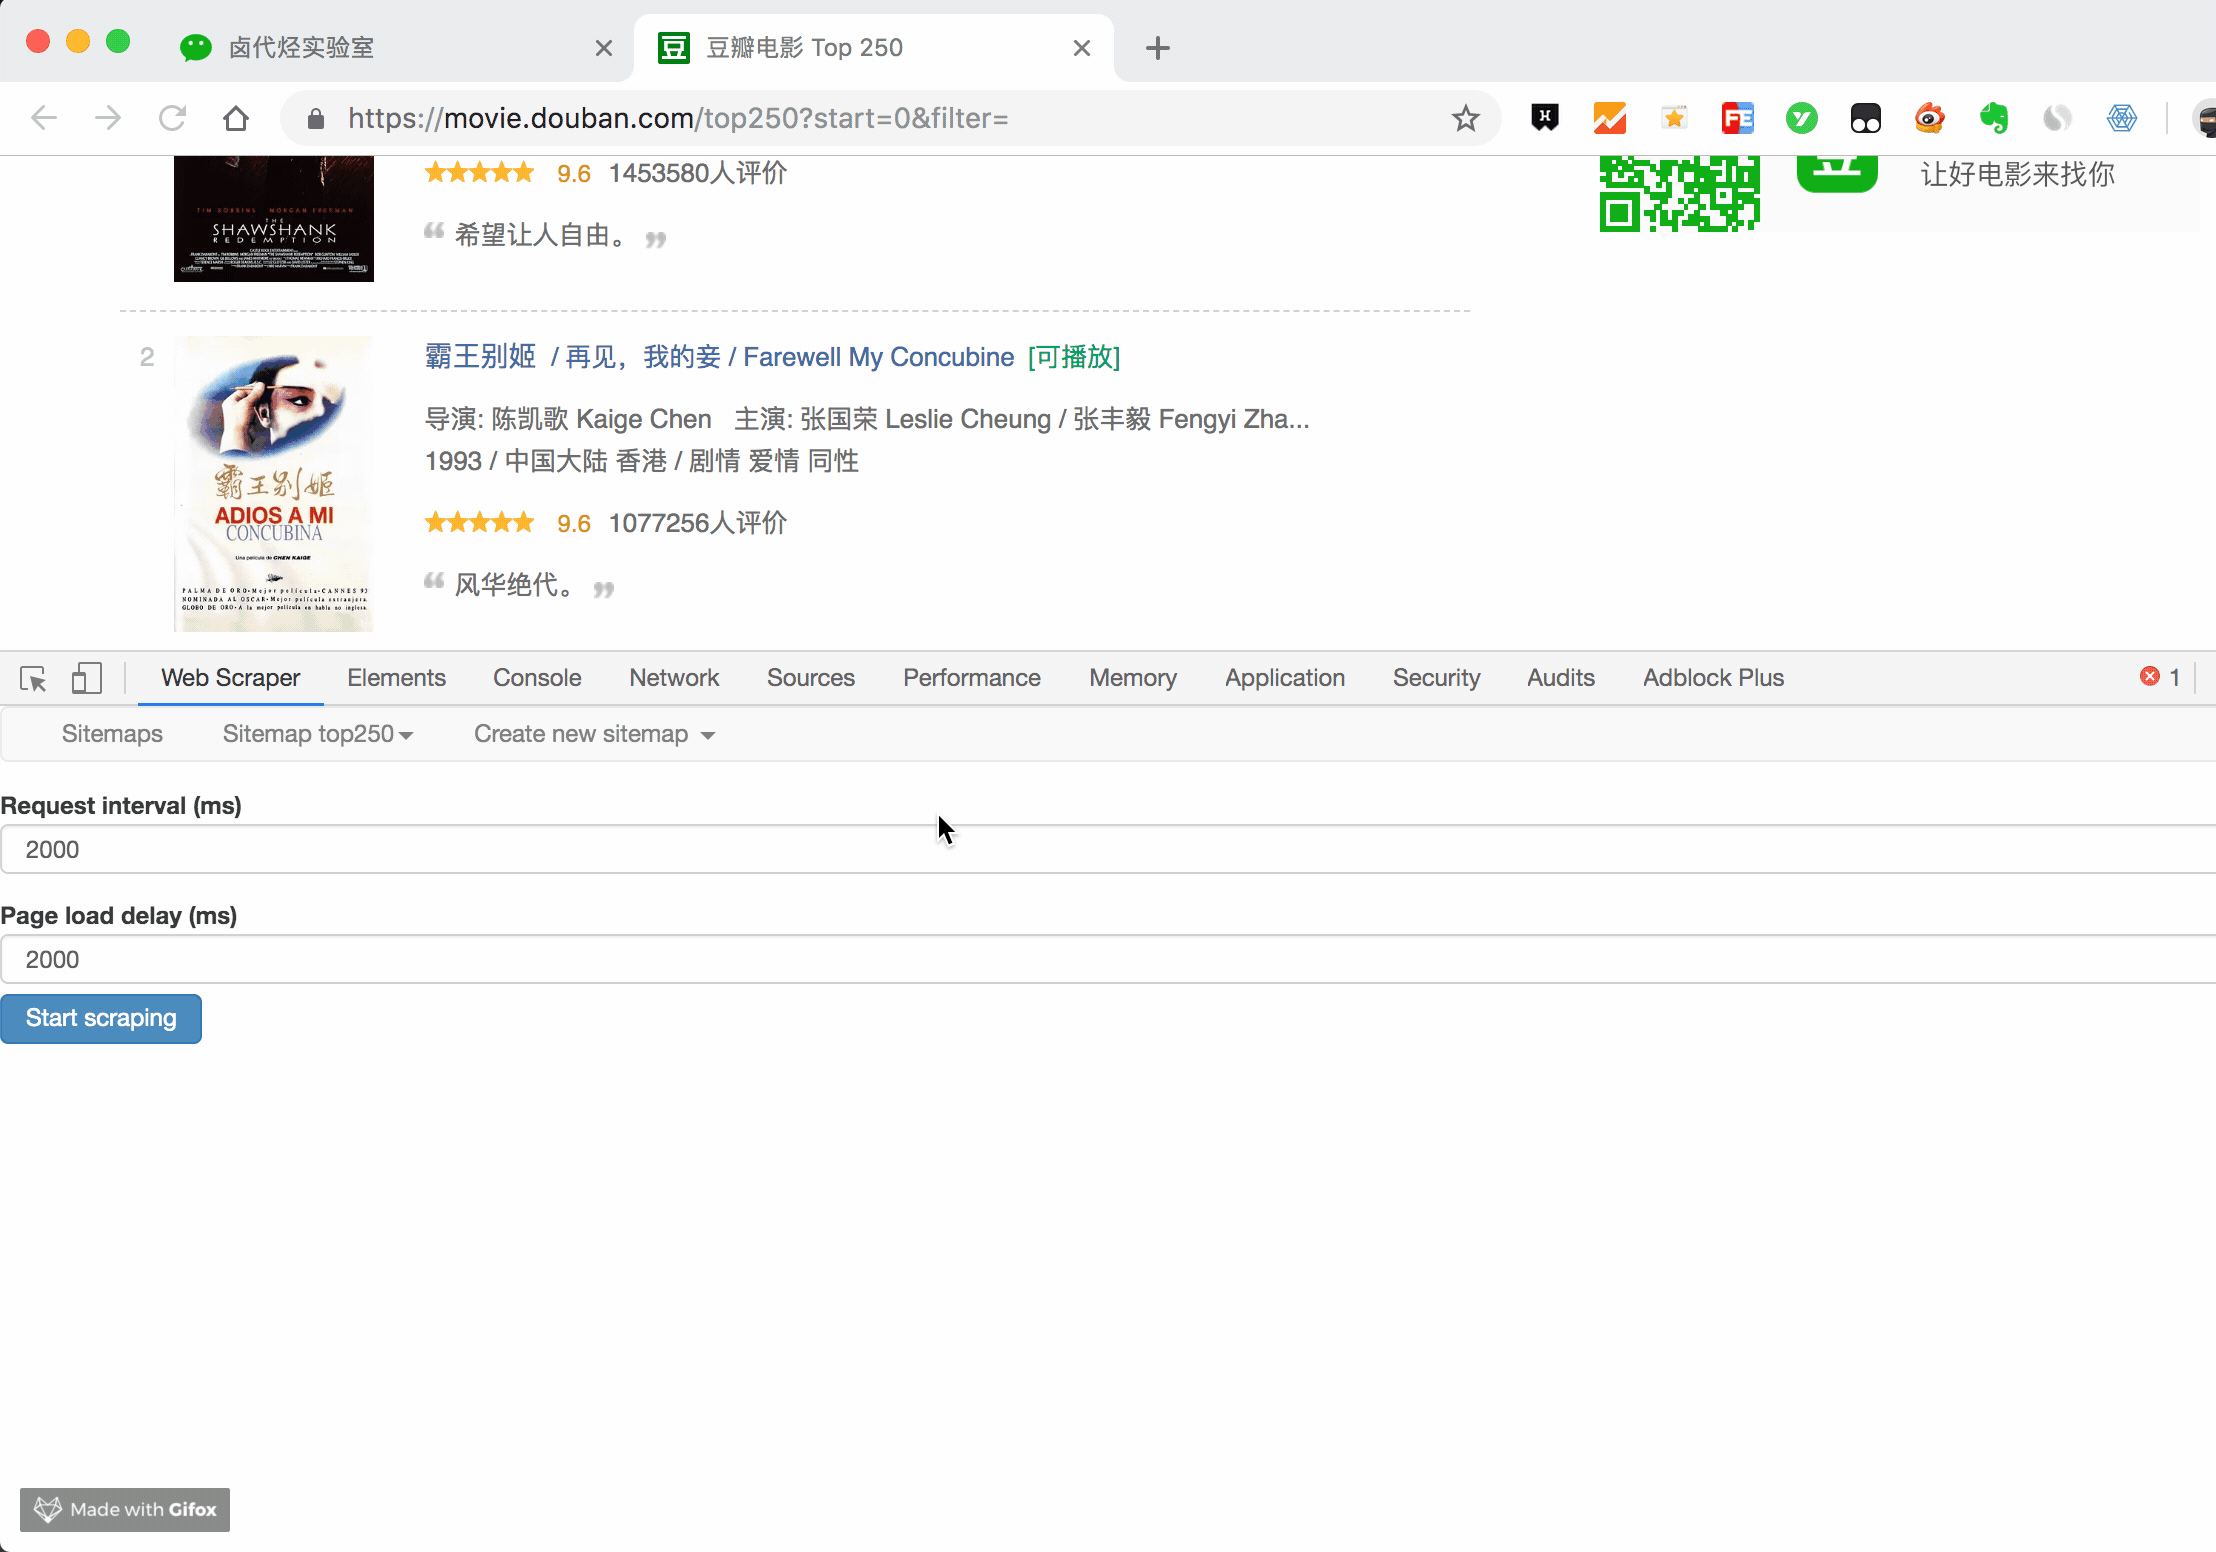Click the padlock site info icon
This screenshot has width=2216, height=1552.
[316, 118]
